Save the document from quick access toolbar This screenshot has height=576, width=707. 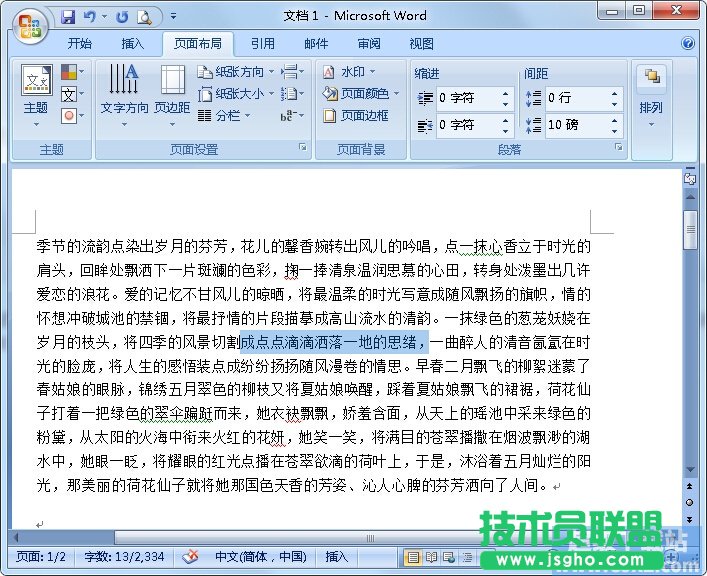pos(68,17)
